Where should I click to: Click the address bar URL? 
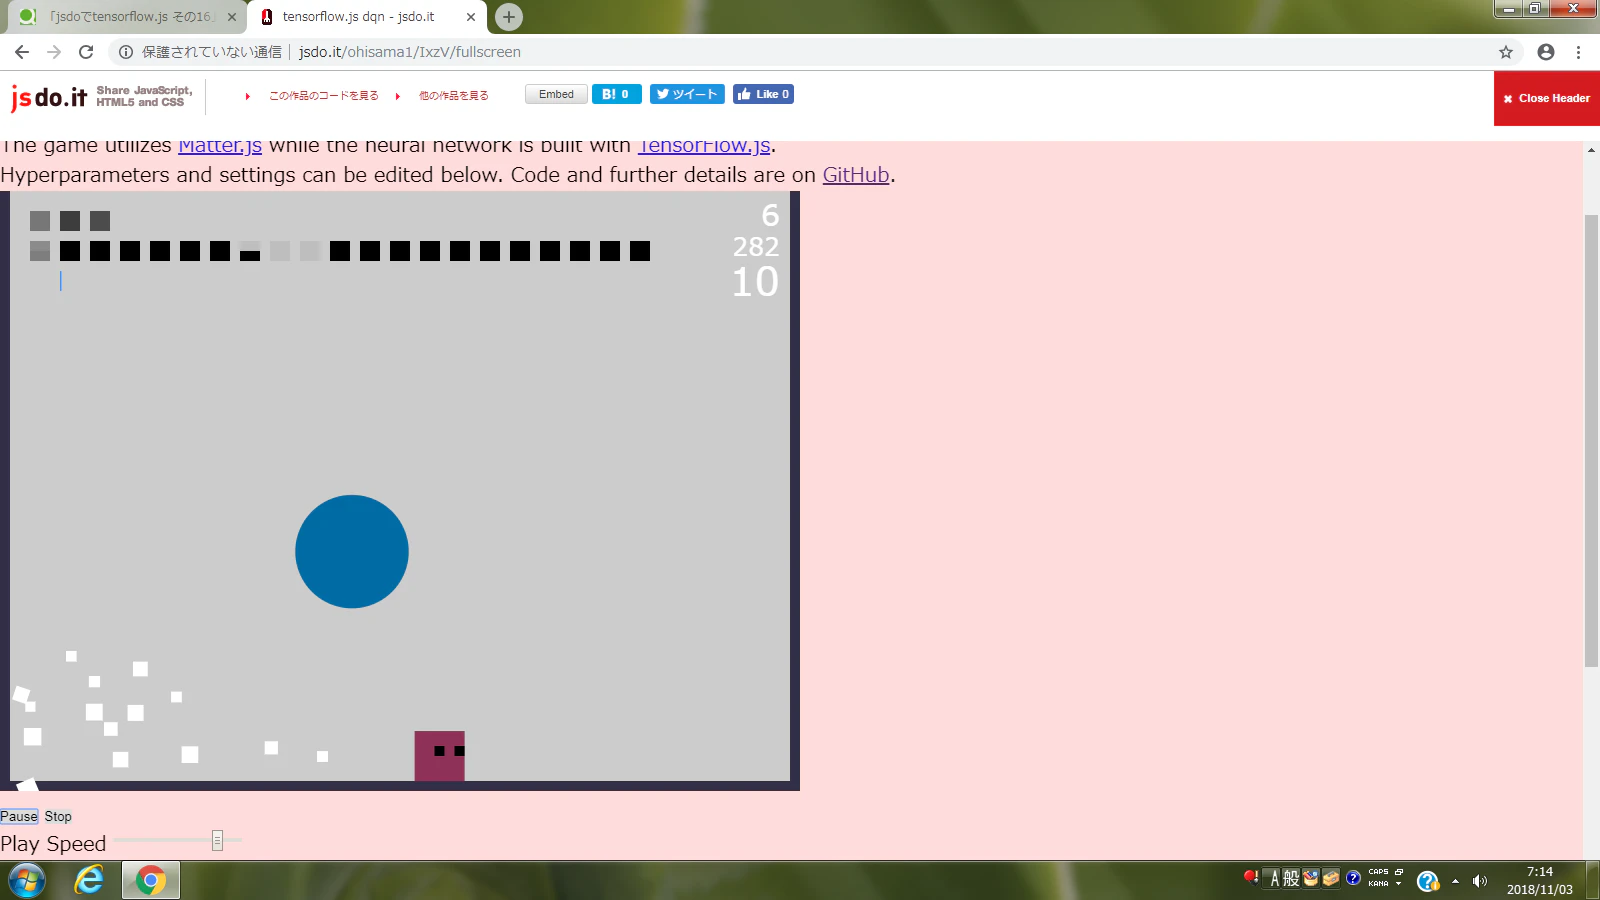[410, 52]
